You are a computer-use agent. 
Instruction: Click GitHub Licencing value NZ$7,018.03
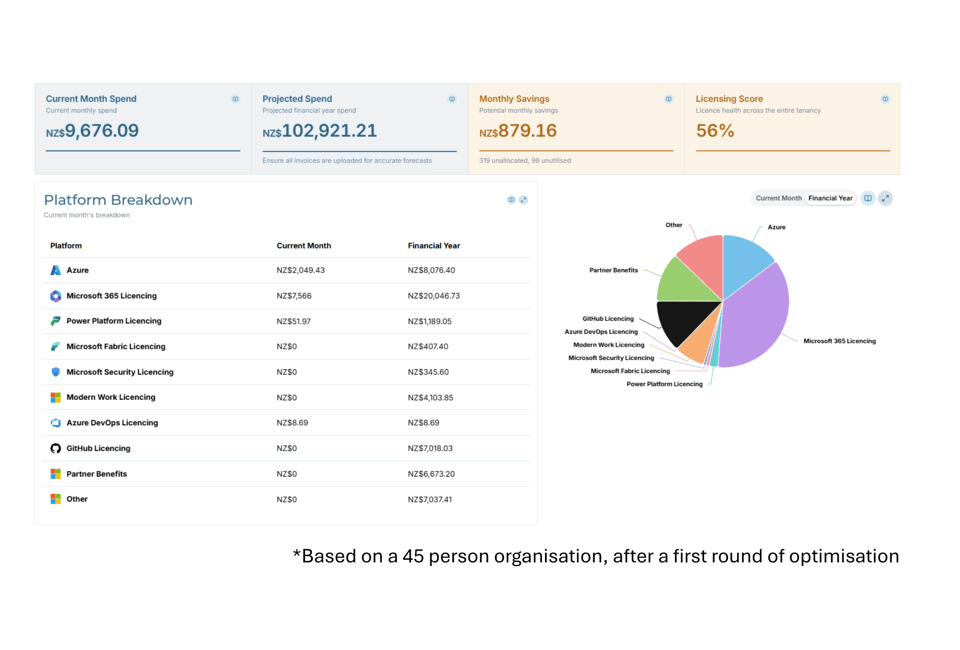[x=430, y=449]
